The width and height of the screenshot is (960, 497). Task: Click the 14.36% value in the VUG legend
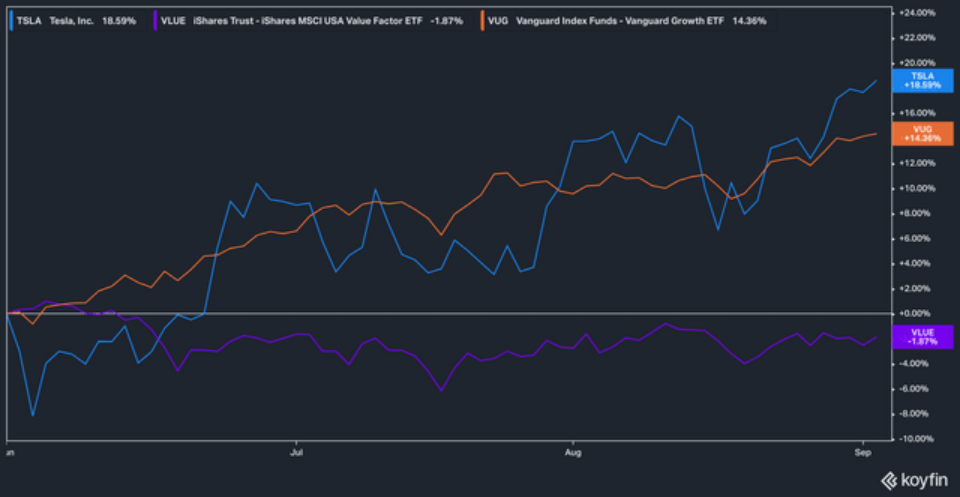[749, 20]
